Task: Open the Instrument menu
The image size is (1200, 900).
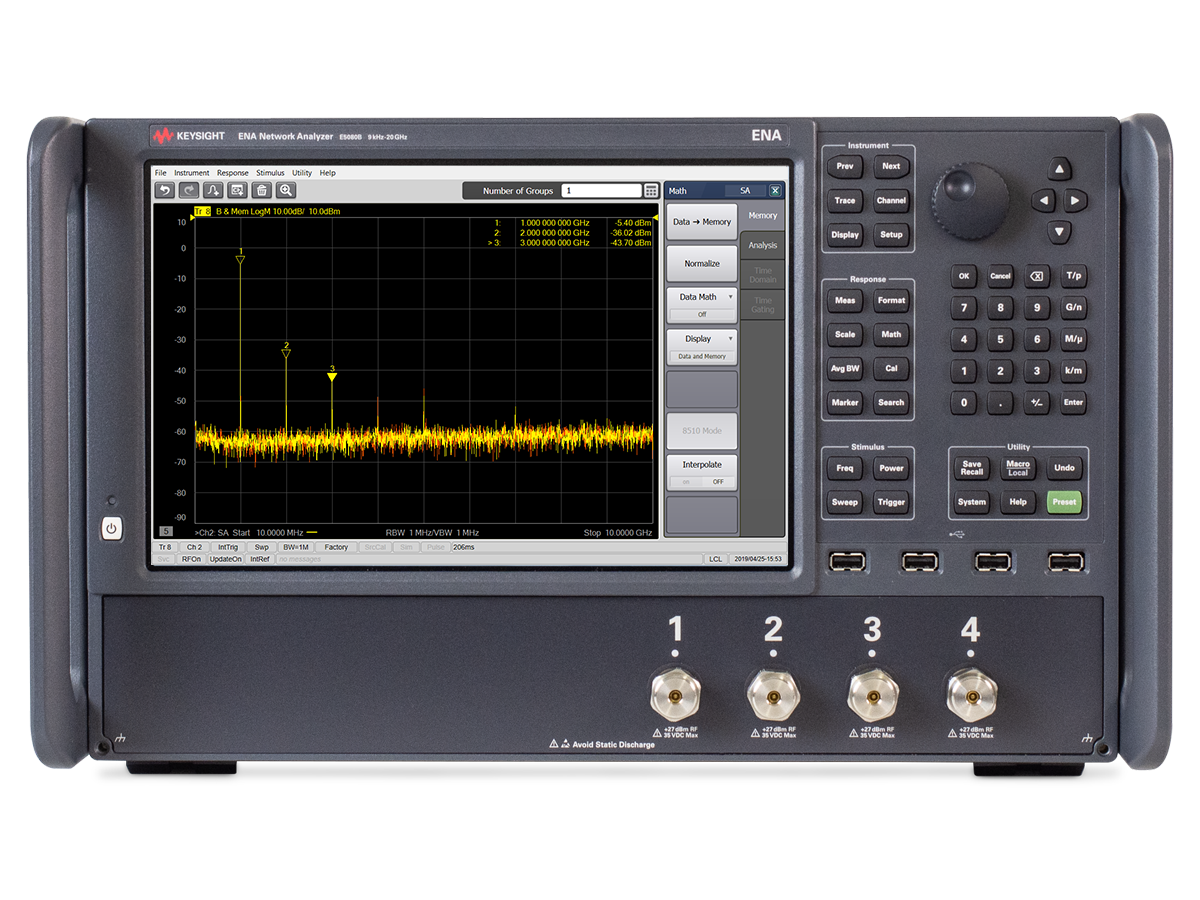Action: 192,173
